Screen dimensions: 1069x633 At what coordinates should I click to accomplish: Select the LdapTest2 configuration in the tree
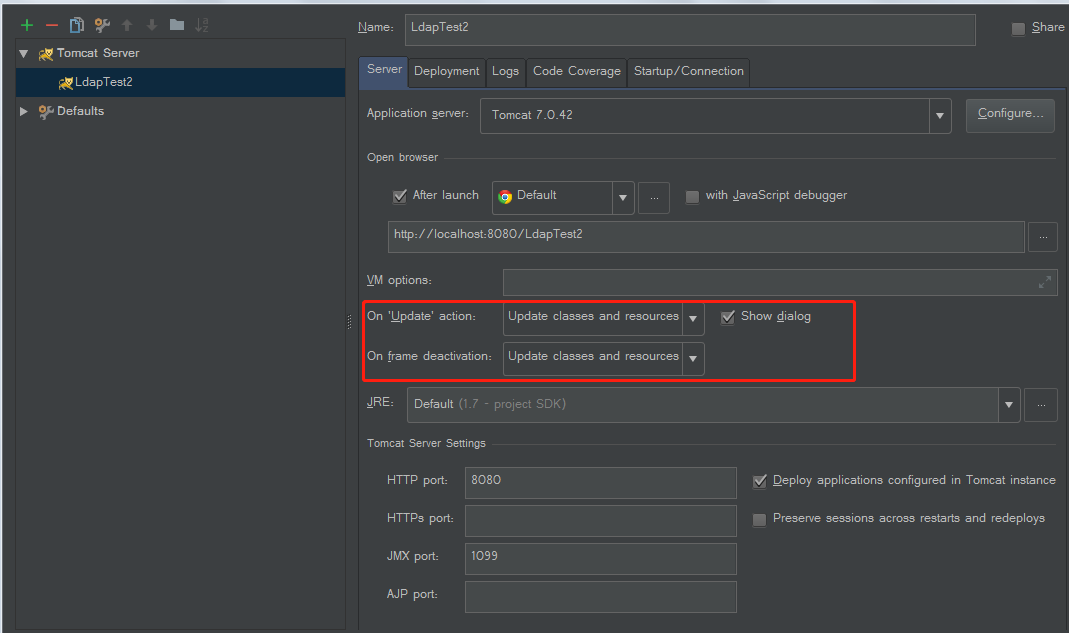(x=181, y=82)
